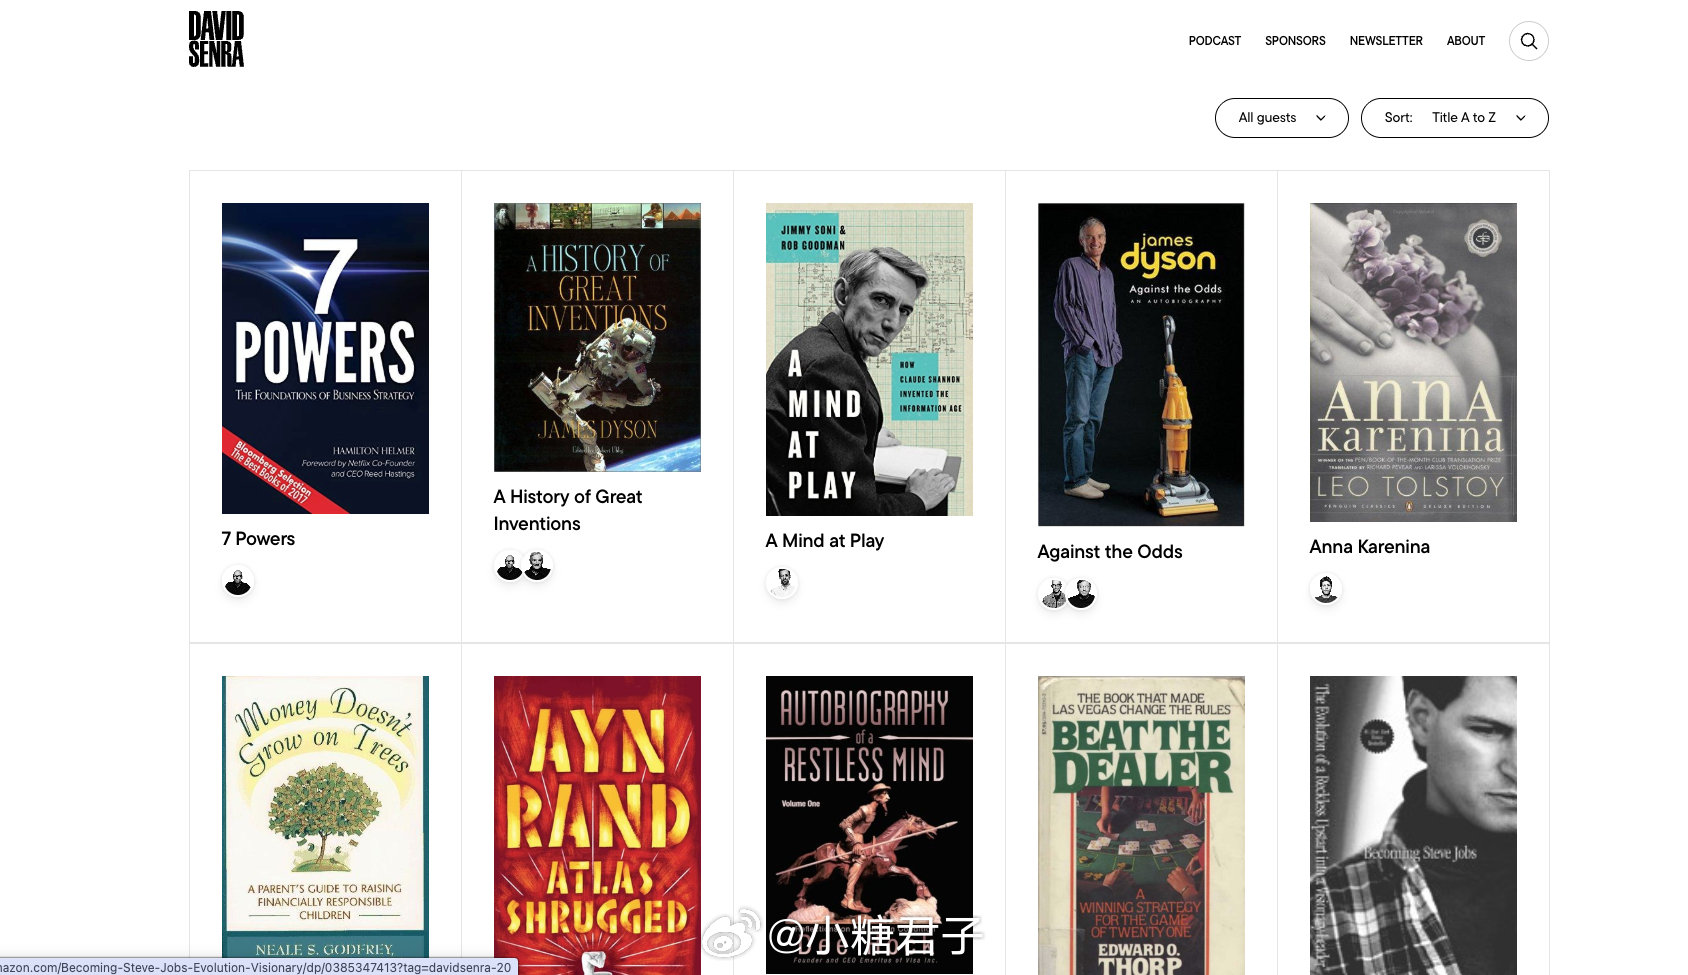Image resolution: width=1688 pixels, height=975 pixels.
Task: View the A History of Great Inventions cover
Action: tap(597, 337)
